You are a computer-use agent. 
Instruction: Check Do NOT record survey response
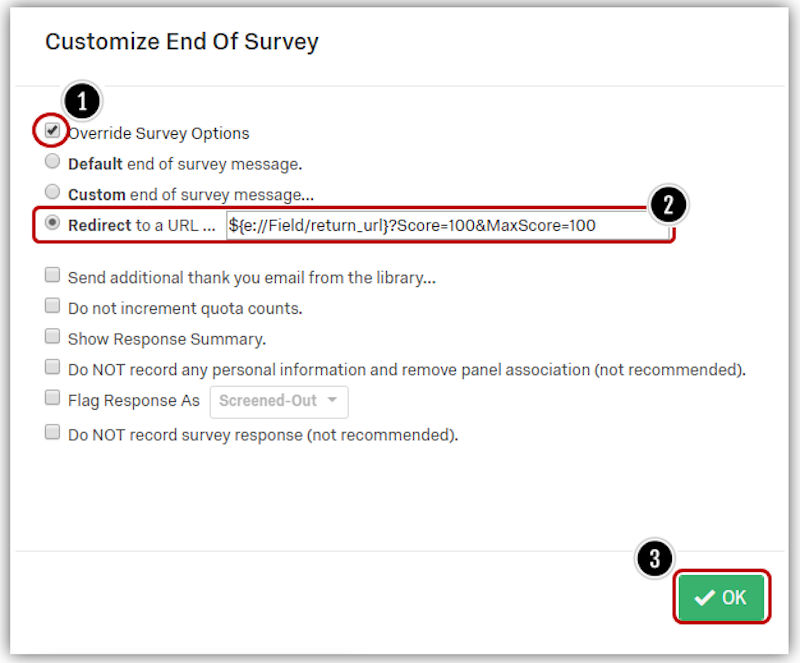(x=52, y=432)
